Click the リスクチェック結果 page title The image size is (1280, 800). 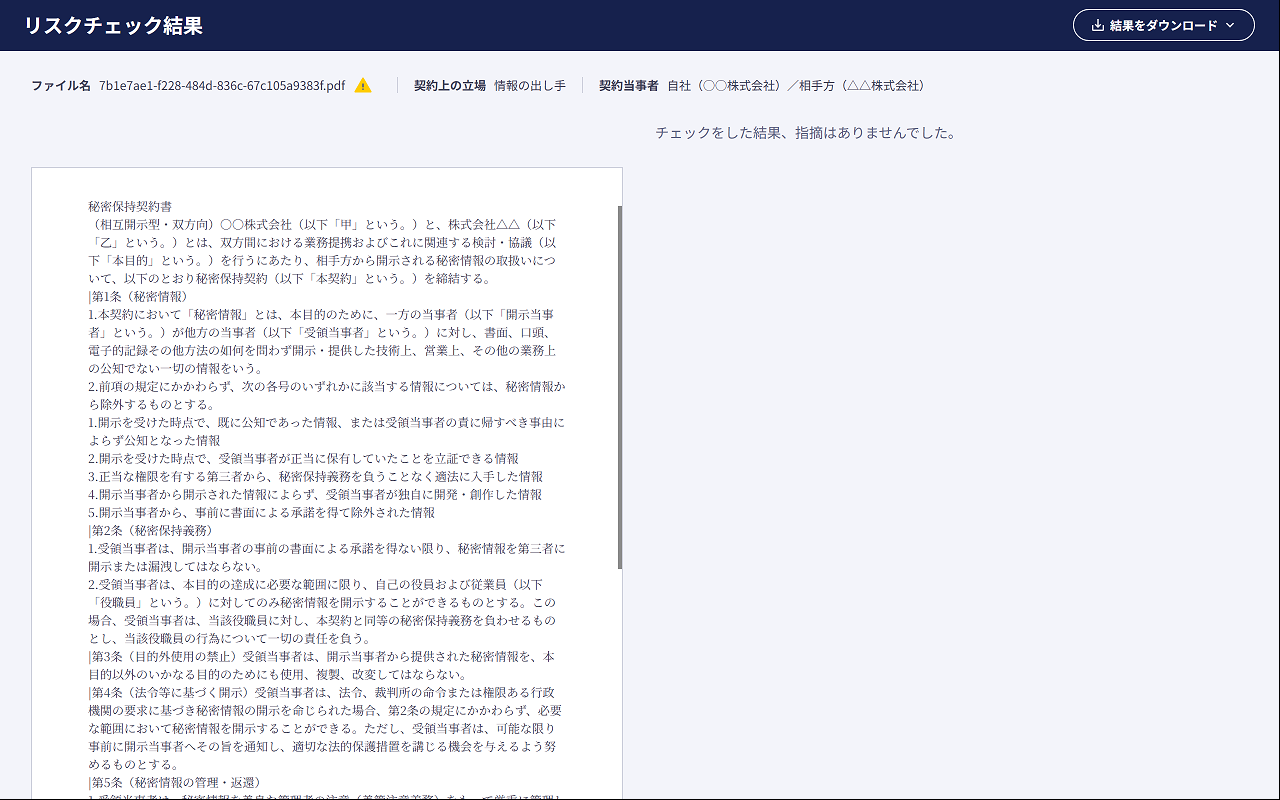tap(114, 25)
